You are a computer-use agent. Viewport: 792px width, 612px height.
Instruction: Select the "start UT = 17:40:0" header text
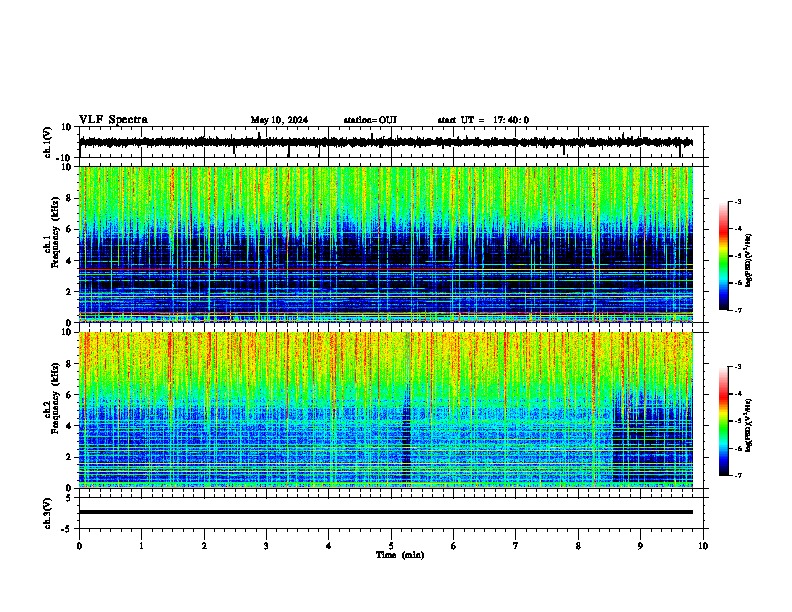(x=483, y=120)
